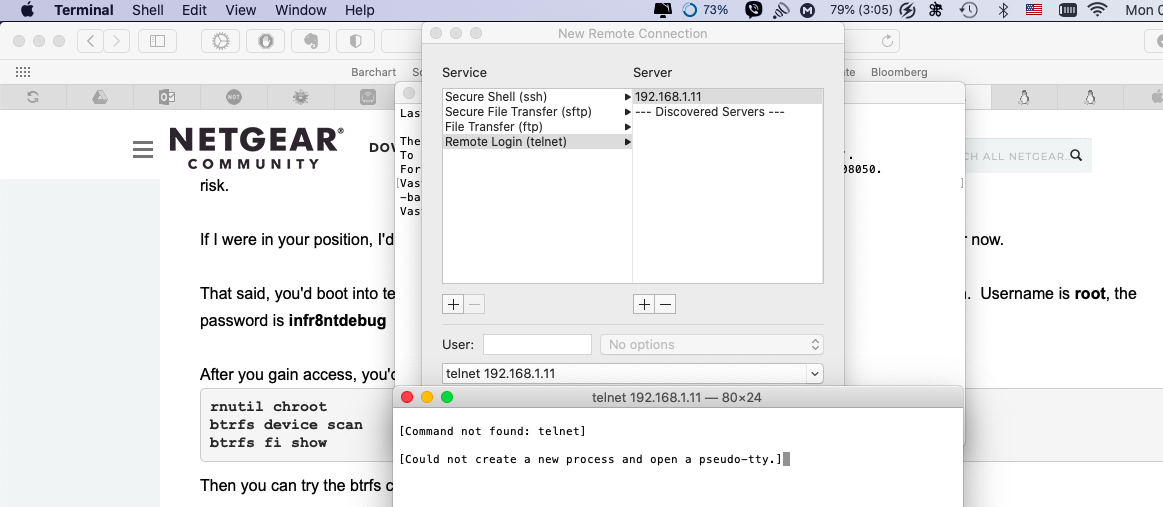
Task: Click the User text field
Action: (537, 344)
